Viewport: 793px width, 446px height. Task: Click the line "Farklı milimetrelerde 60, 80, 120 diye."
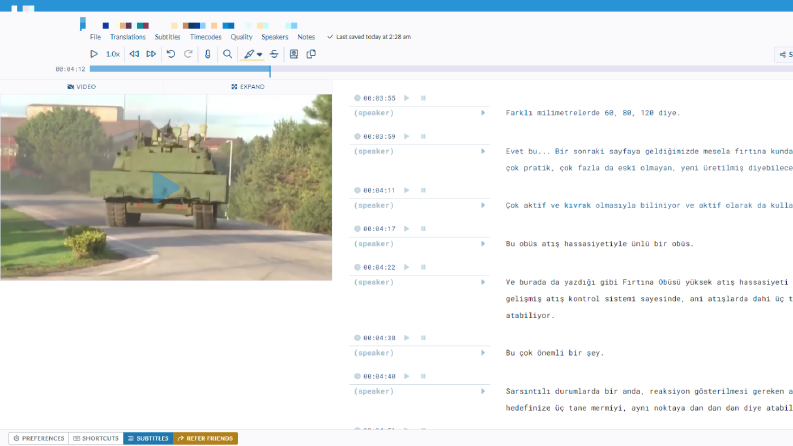(x=593, y=113)
